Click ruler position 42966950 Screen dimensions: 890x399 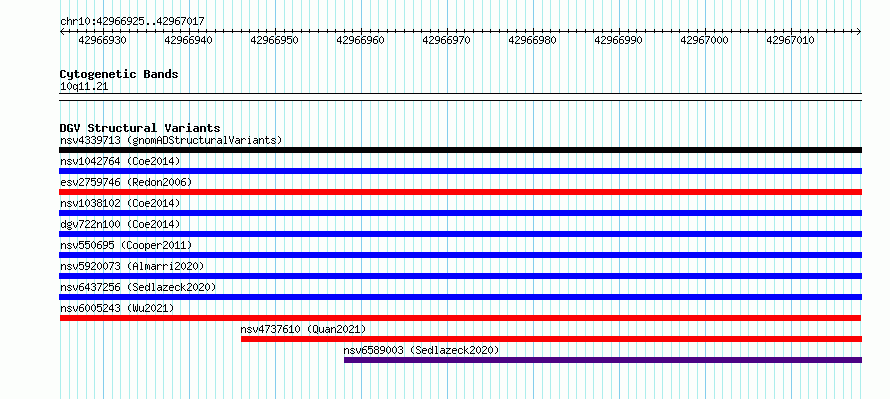274,40
